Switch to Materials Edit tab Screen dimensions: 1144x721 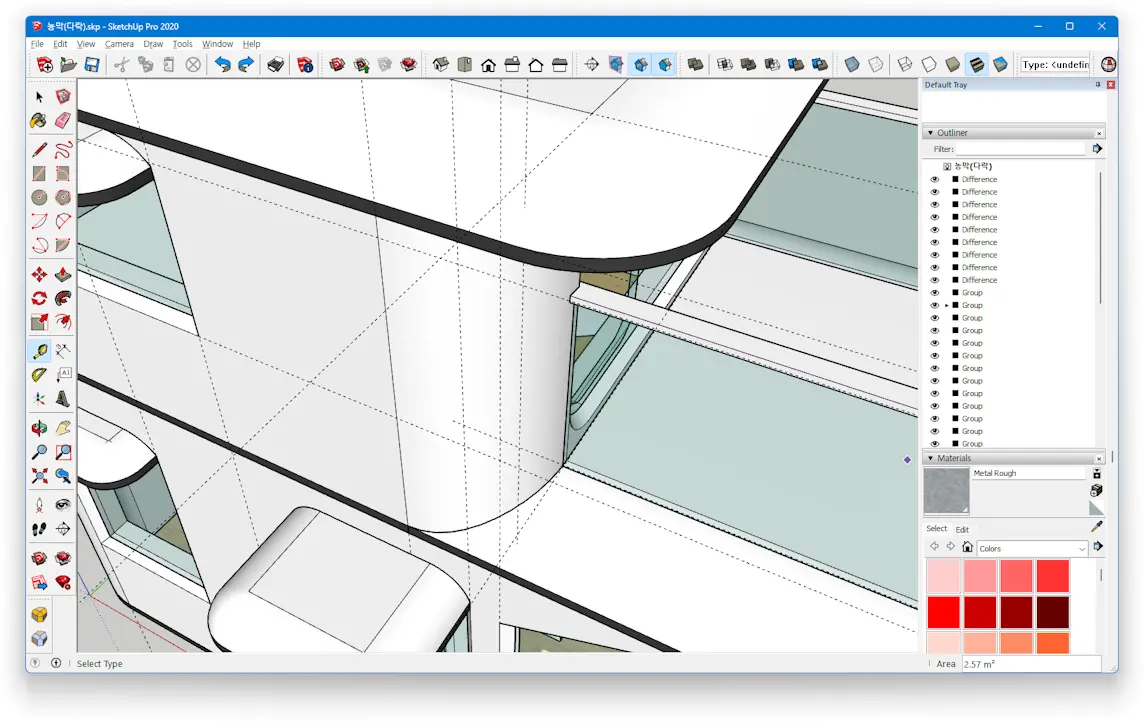[962, 530]
